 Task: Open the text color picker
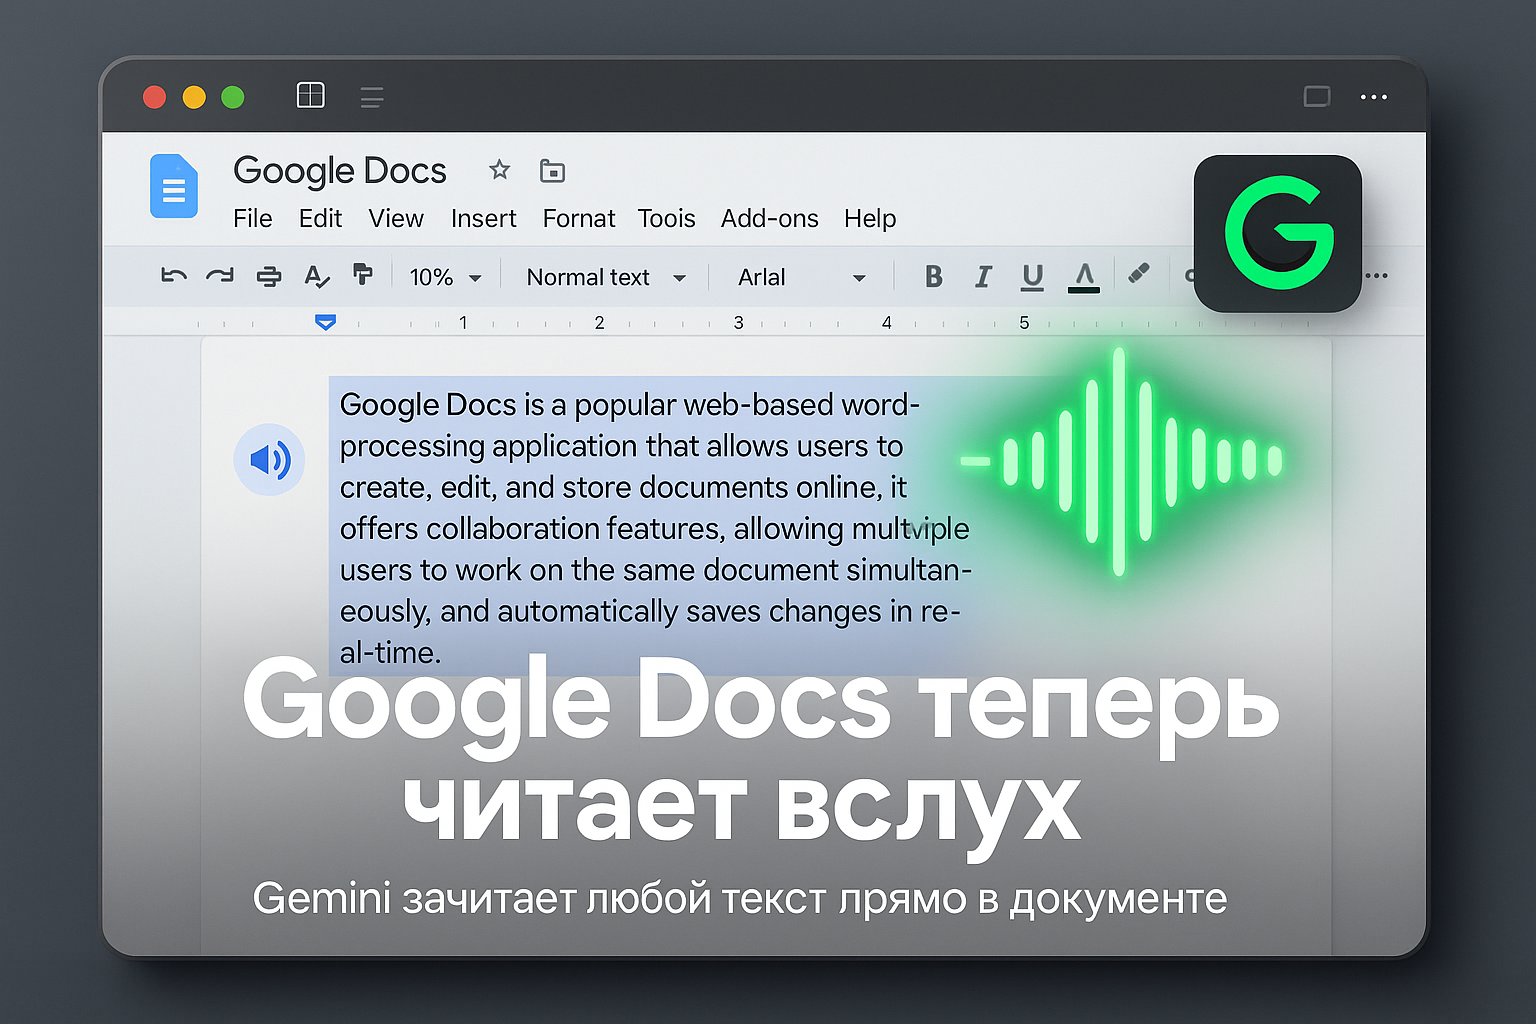(1084, 277)
